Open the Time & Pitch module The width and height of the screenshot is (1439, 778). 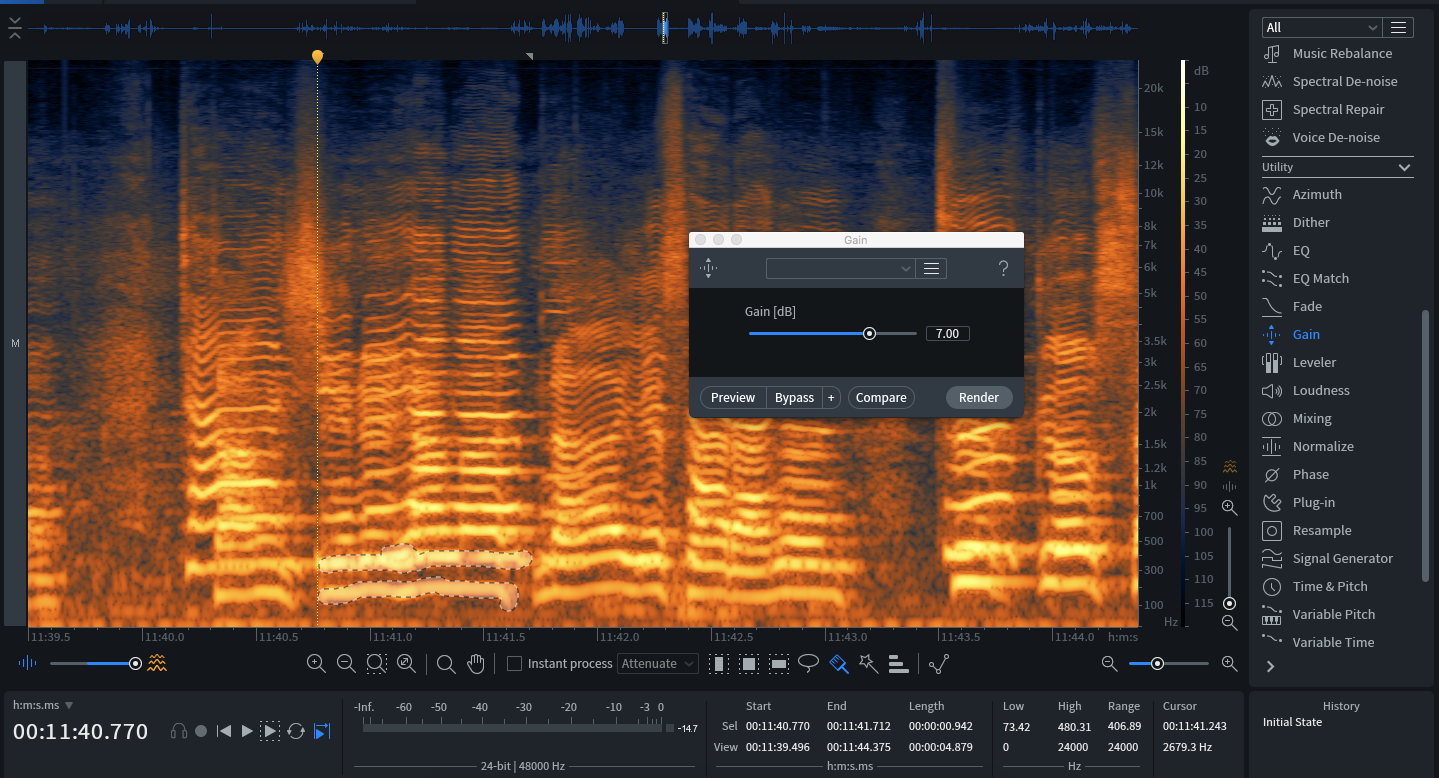(1329, 586)
